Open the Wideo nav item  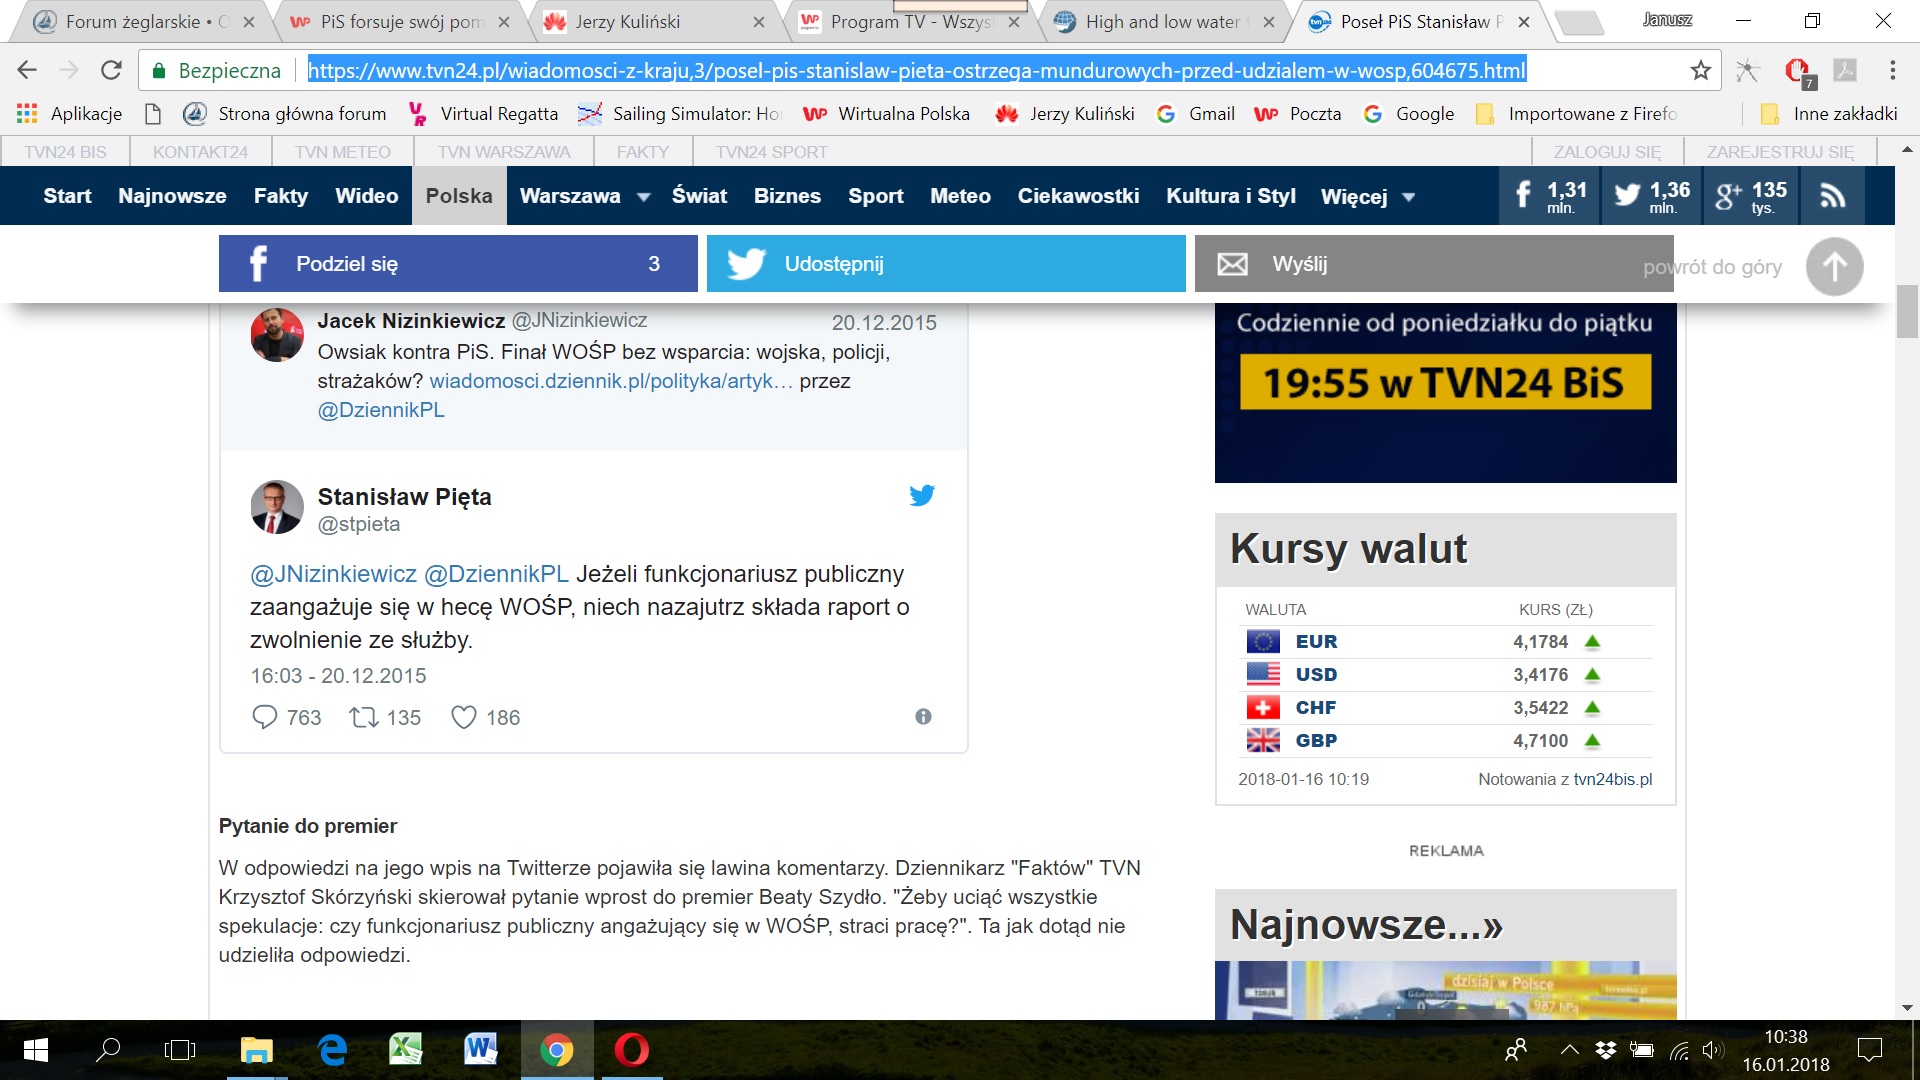click(x=367, y=196)
